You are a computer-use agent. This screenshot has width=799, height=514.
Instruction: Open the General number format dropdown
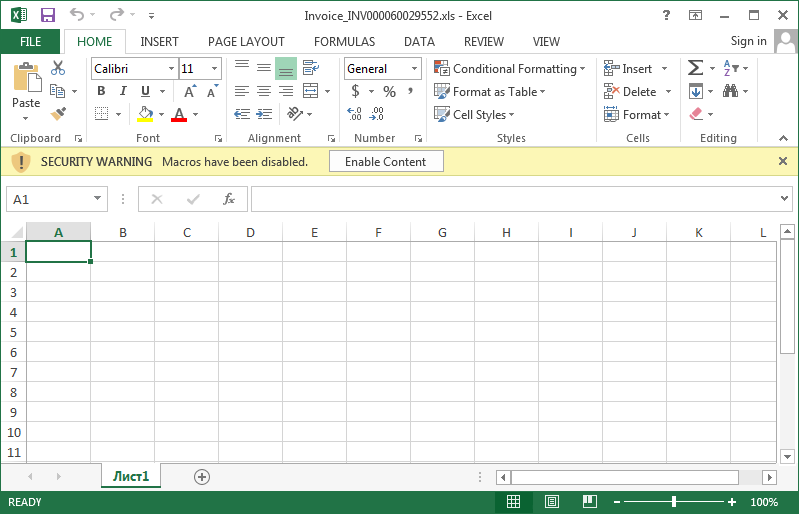point(414,68)
